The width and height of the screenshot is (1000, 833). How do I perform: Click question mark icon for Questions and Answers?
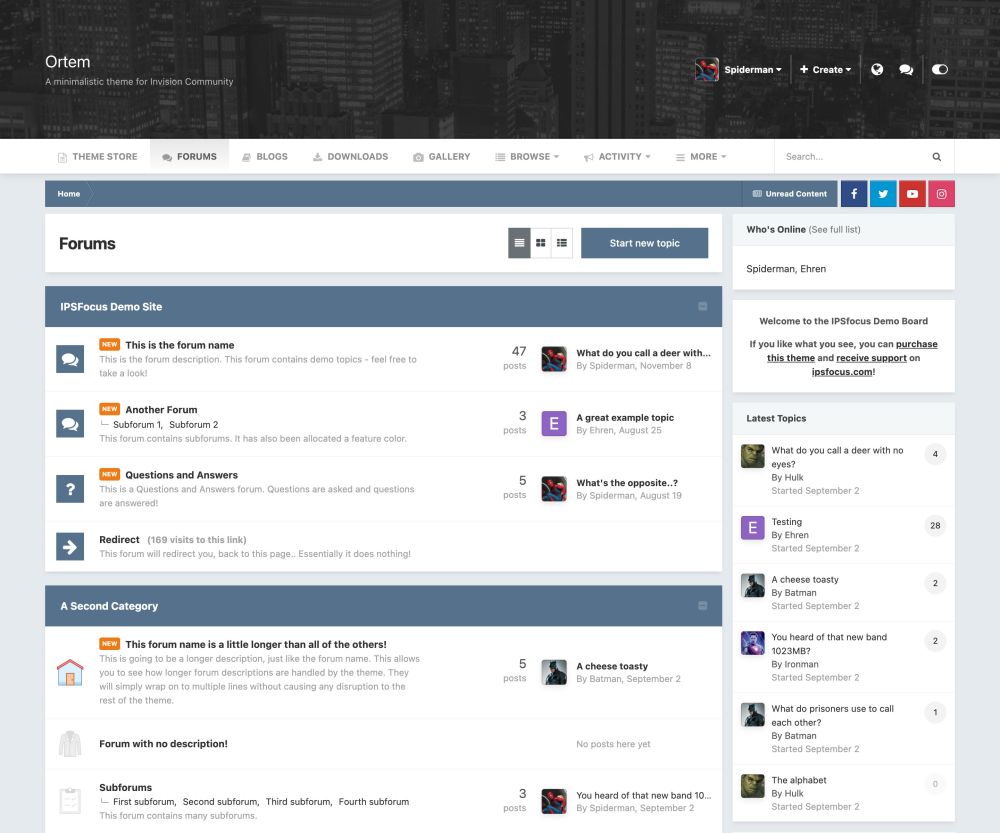70,489
